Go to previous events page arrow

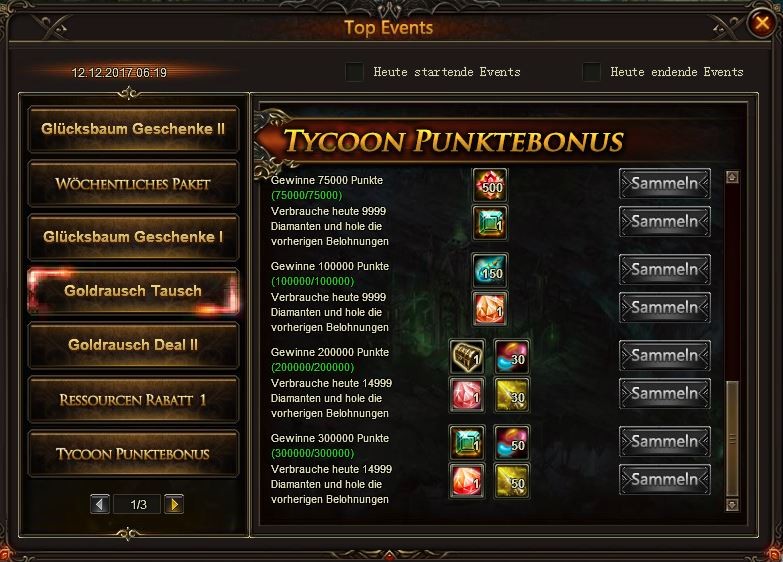[100, 505]
